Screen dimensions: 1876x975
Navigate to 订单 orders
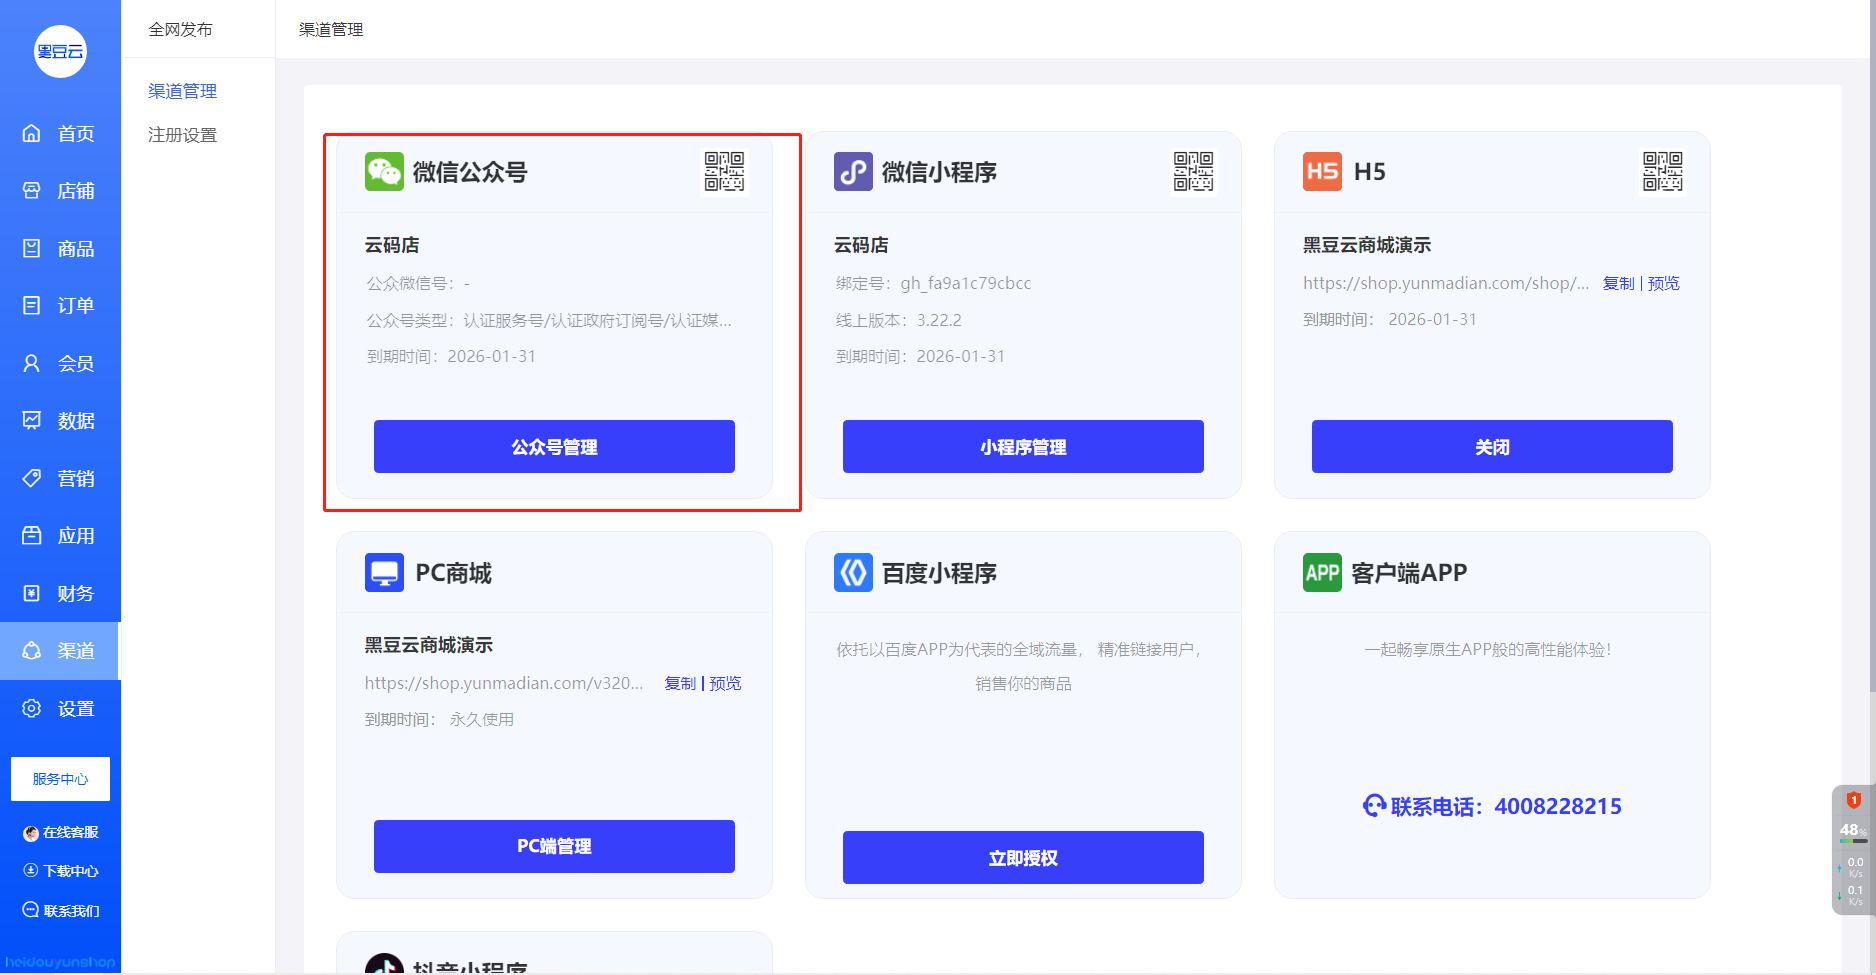[60, 305]
